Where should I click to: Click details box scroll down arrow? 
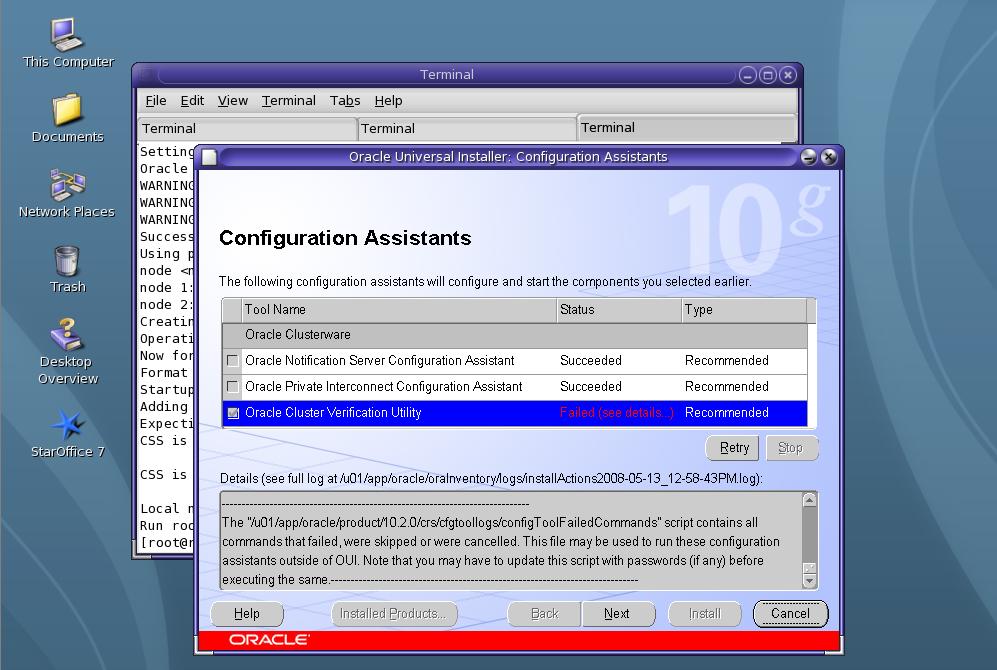click(x=809, y=580)
